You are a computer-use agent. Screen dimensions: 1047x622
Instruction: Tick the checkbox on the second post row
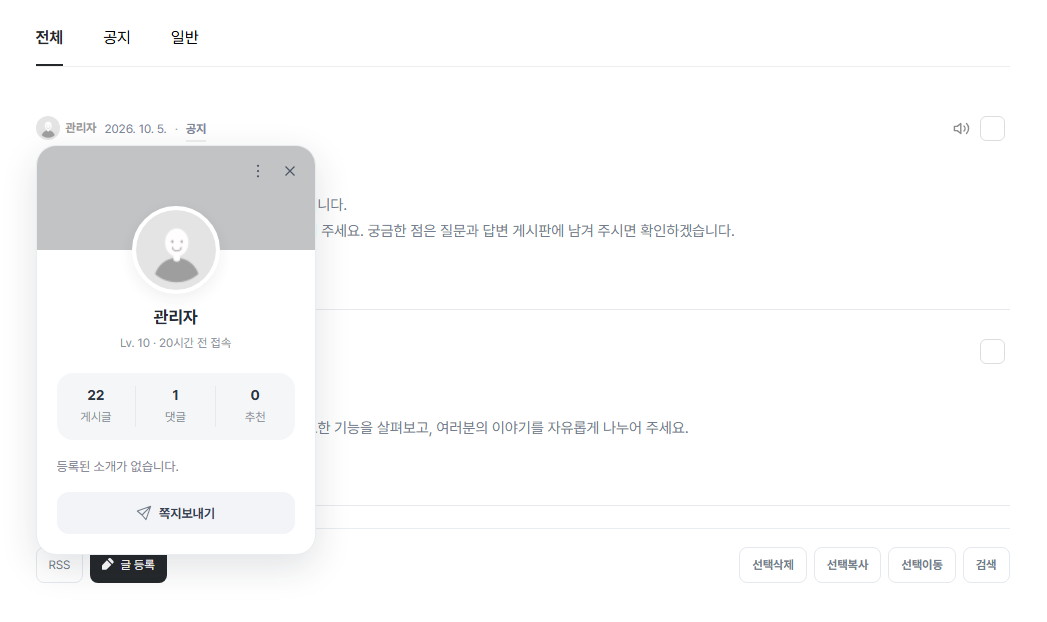992,351
